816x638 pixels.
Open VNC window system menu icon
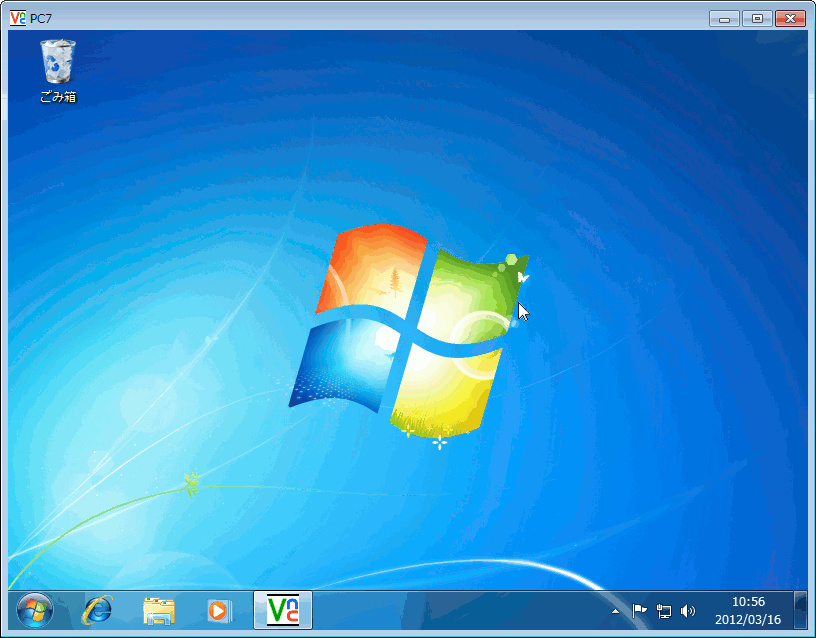tap(17, 18)
